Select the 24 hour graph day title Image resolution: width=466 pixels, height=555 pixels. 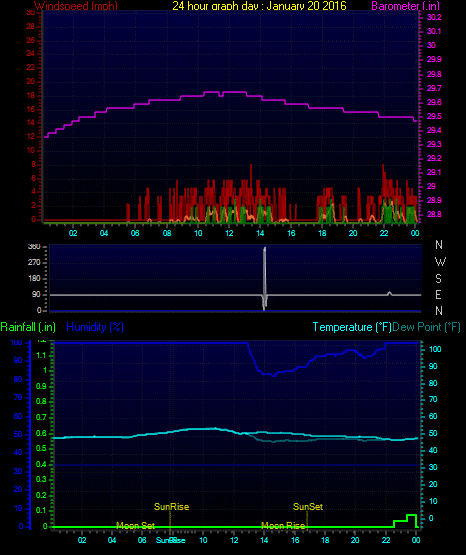click(259, 6)
